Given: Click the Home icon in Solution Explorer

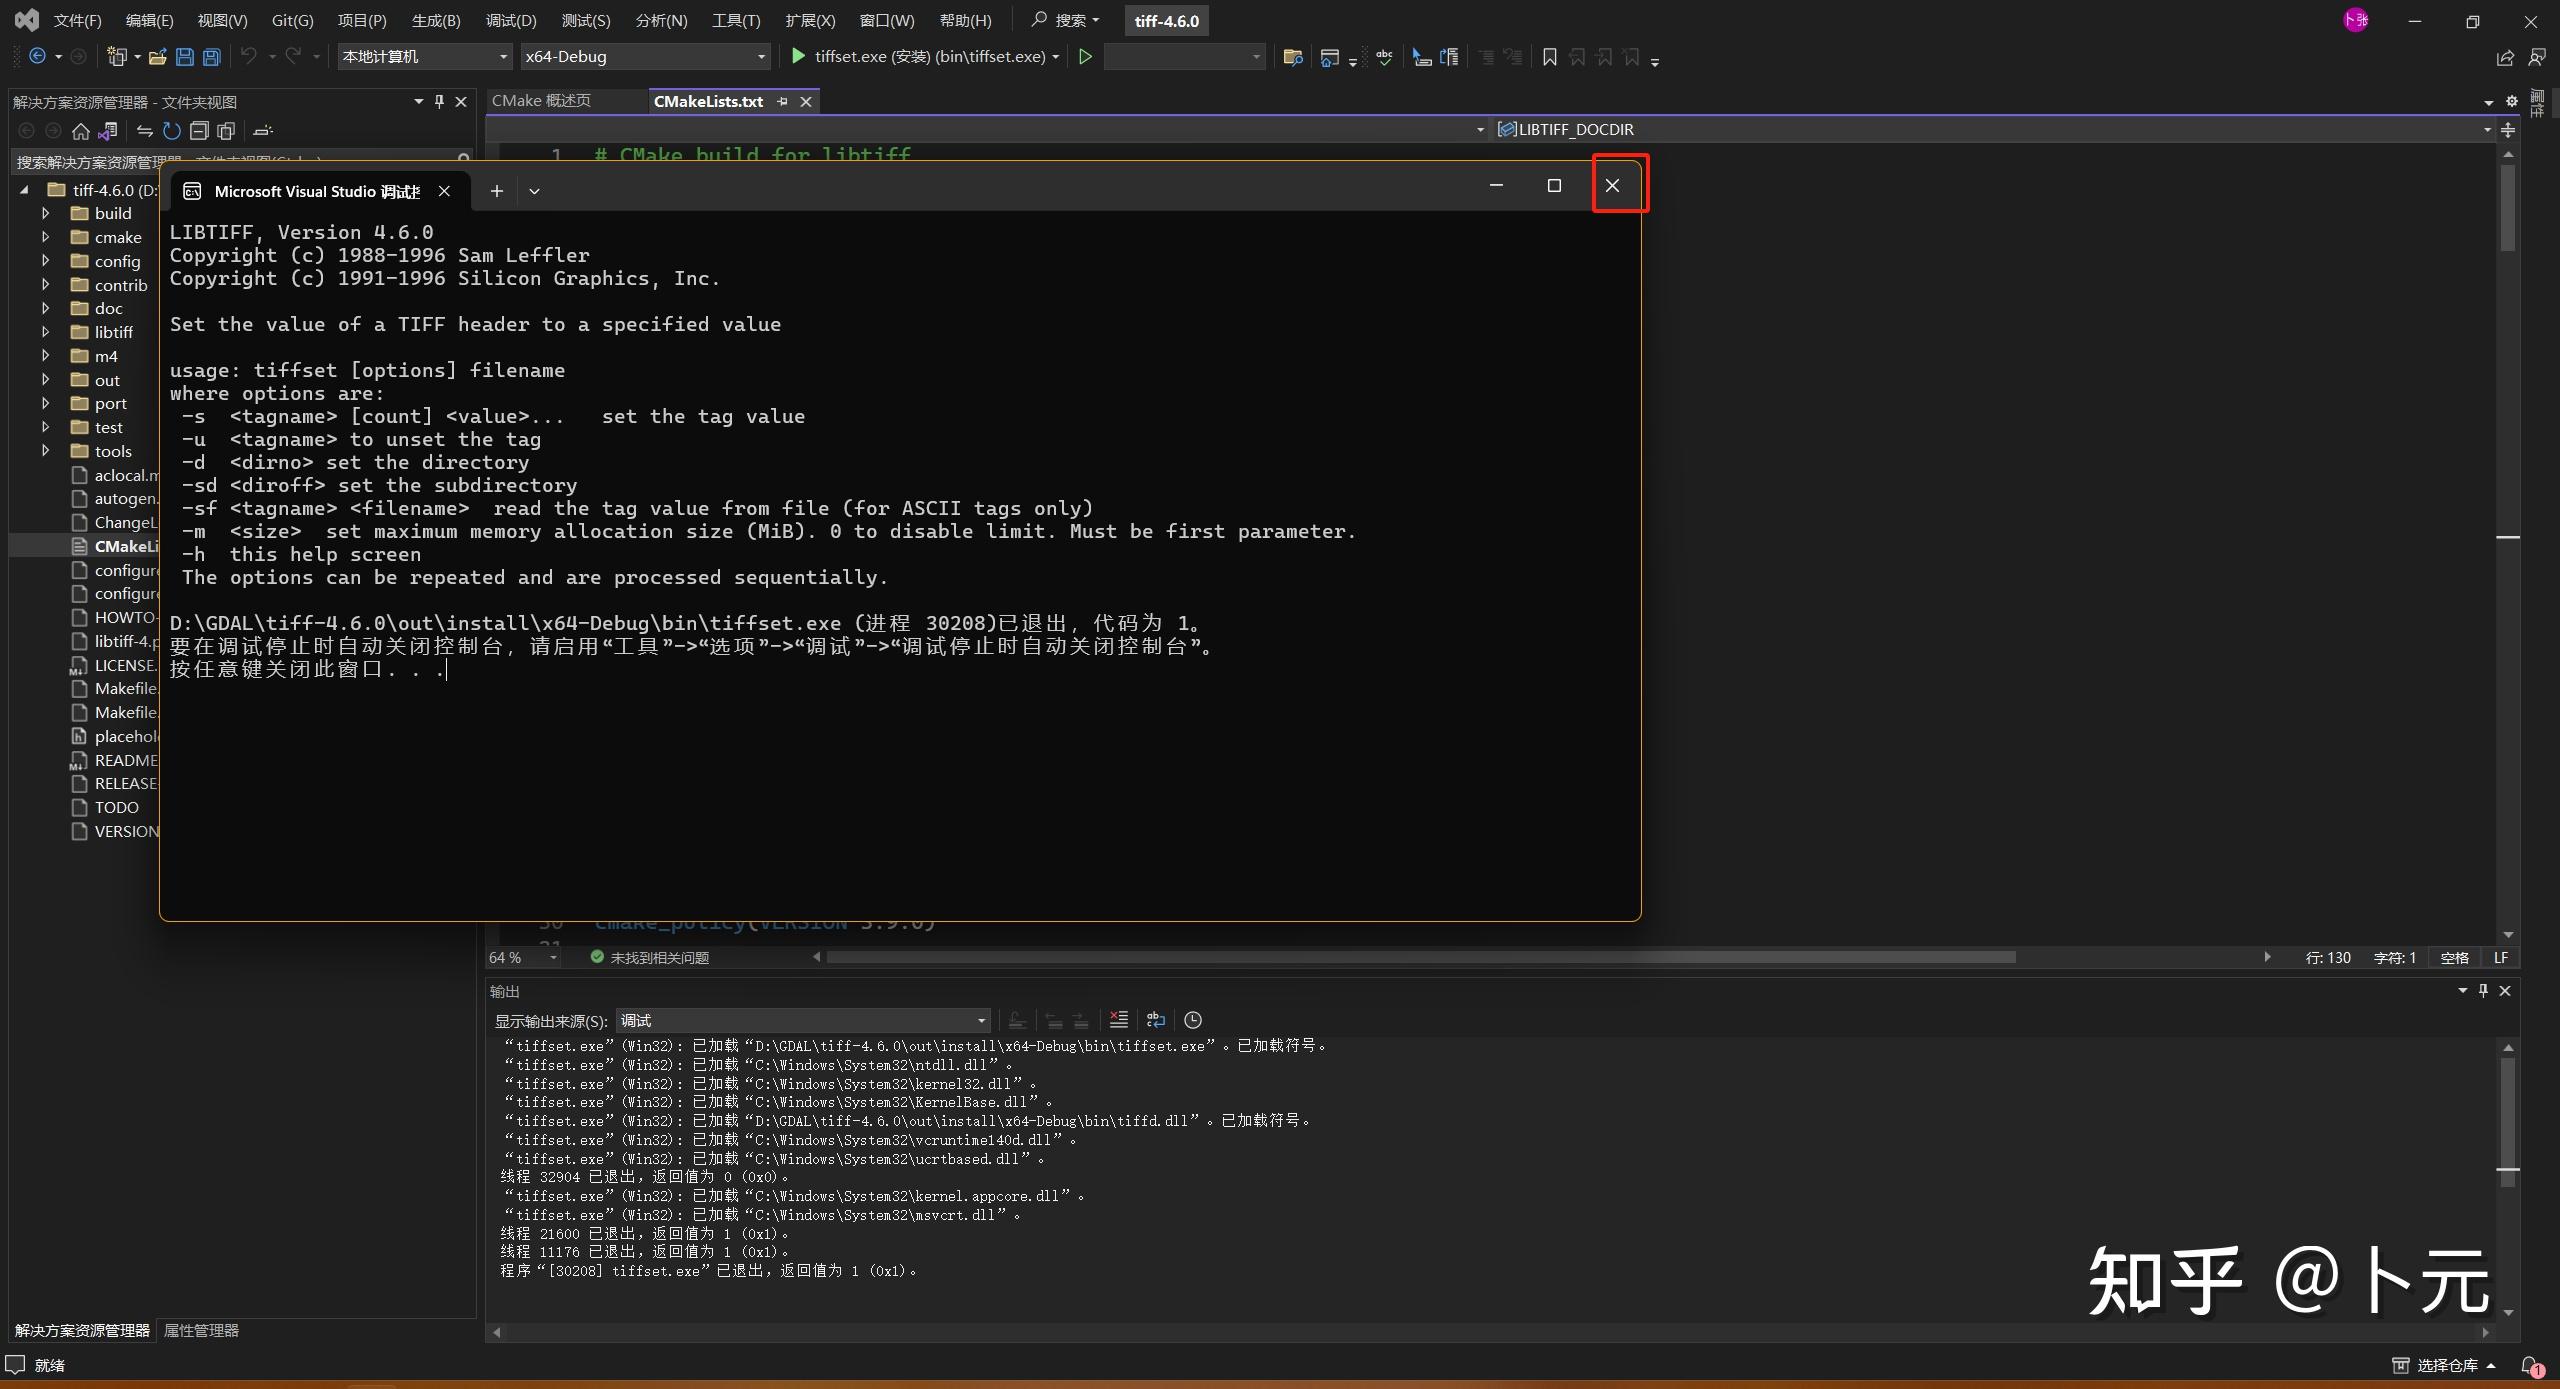Looking at the screenshot, I should 81,131.
